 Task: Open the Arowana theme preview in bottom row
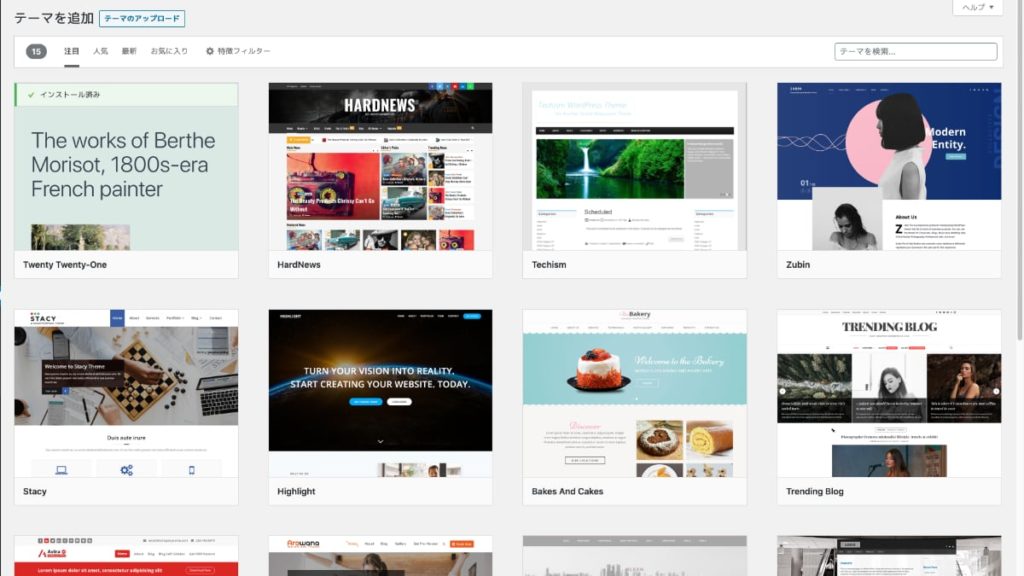click(x=380, y=556)
